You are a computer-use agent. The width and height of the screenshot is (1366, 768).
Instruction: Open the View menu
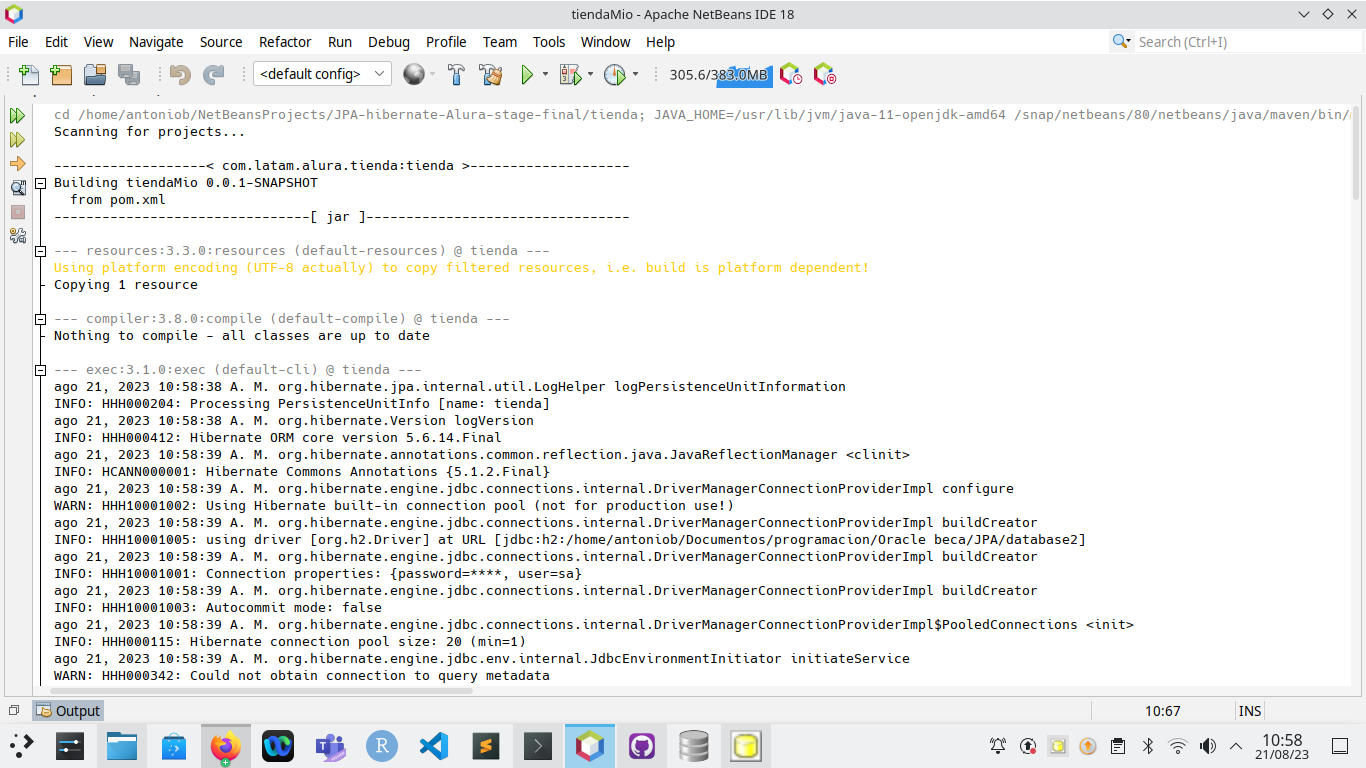(98, 42)
